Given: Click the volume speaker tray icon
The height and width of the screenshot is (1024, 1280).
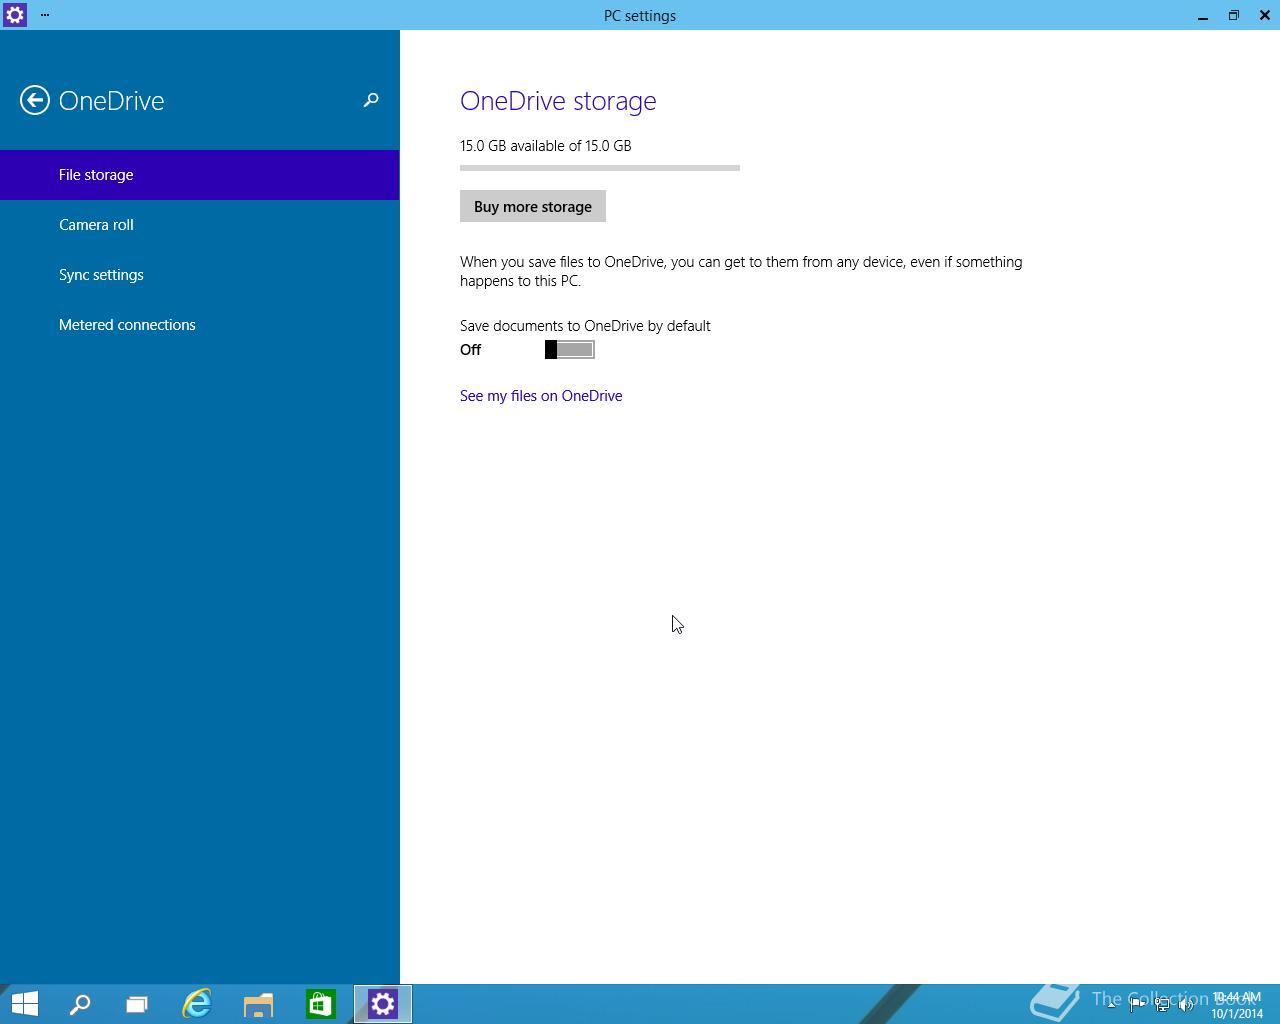Looking at the screenshot, I should tap(1186, 1005).
